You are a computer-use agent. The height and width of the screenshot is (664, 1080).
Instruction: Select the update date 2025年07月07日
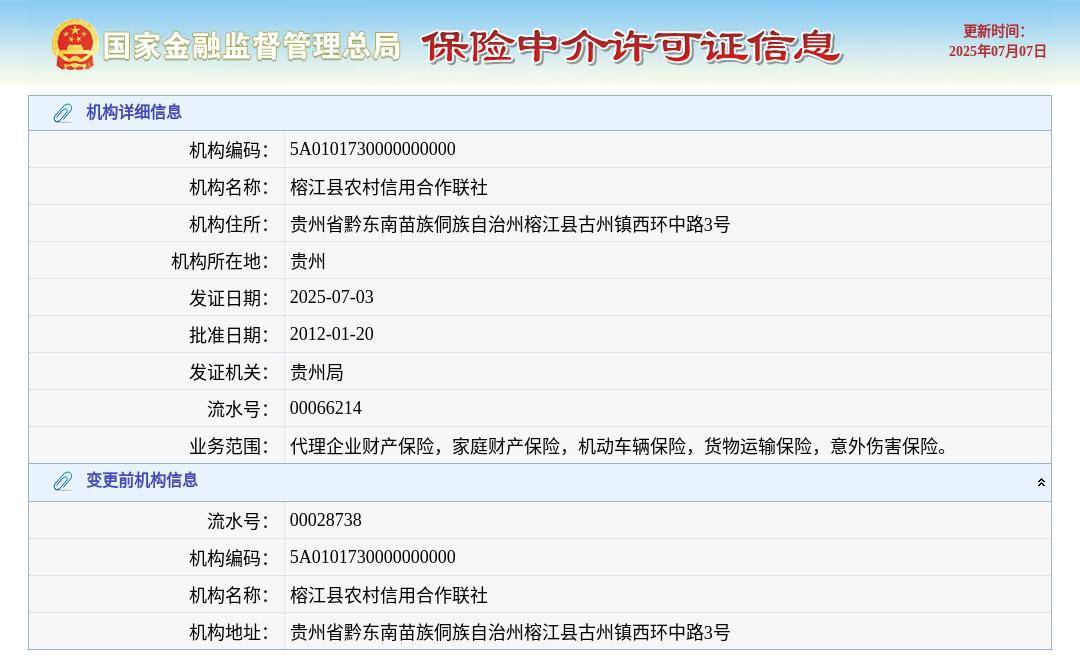pyautogui.click(x=997, y=51)
